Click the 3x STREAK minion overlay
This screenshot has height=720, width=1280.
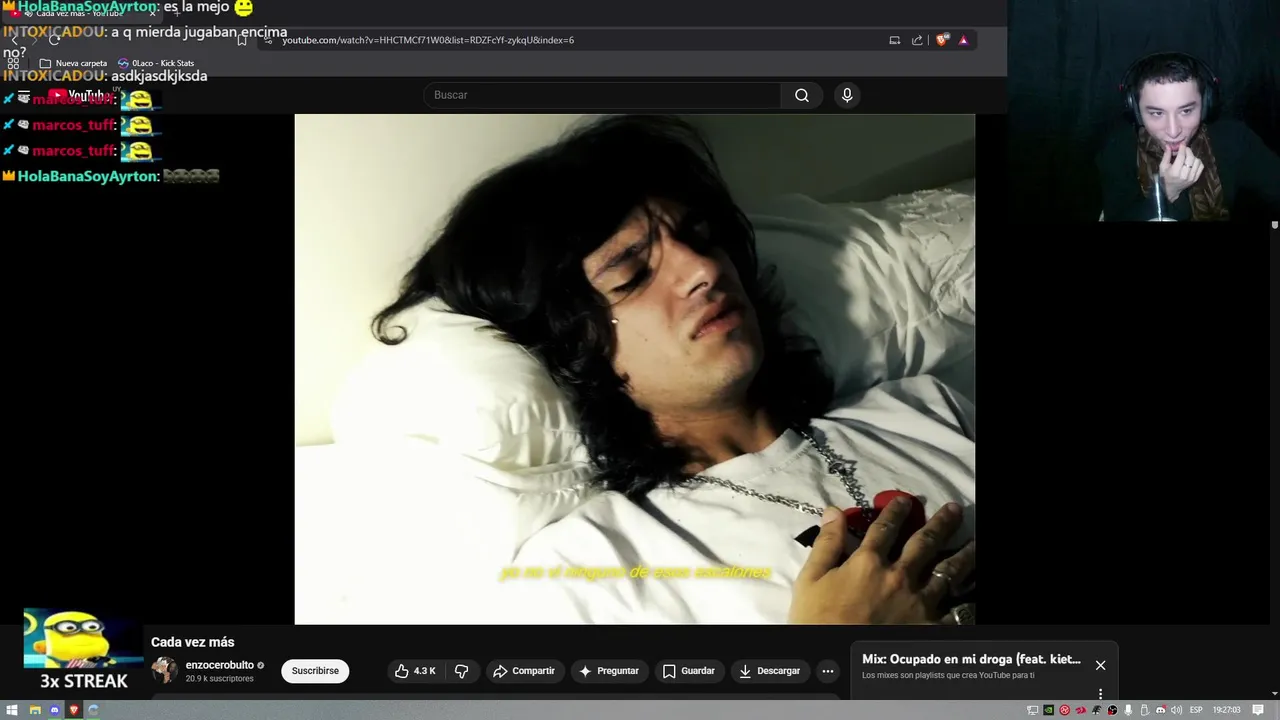pos(83,651)
